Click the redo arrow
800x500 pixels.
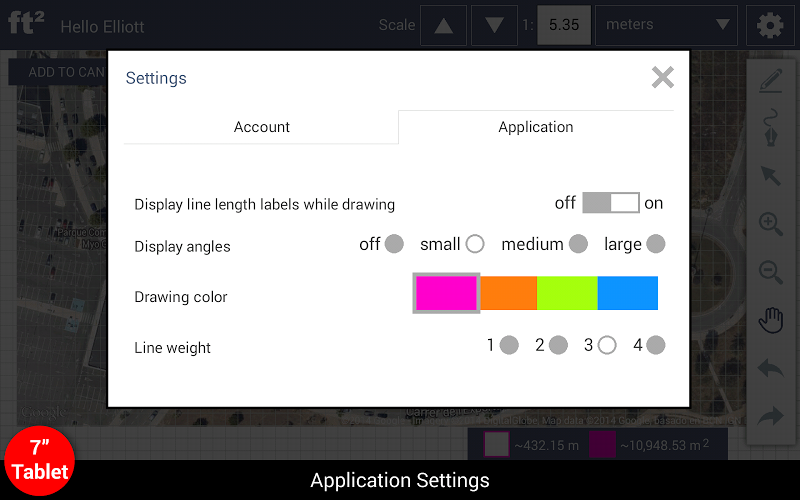pos(770,416)
